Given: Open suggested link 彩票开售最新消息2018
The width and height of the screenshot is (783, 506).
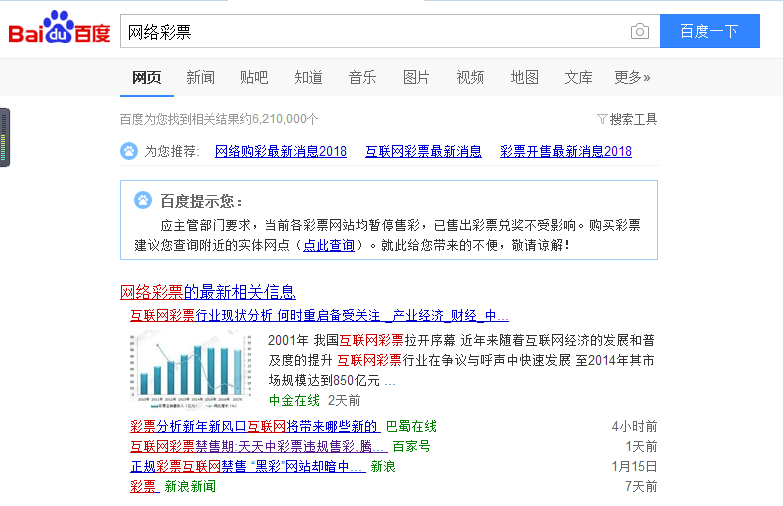Looking at the screenshot, I should 566,151.
